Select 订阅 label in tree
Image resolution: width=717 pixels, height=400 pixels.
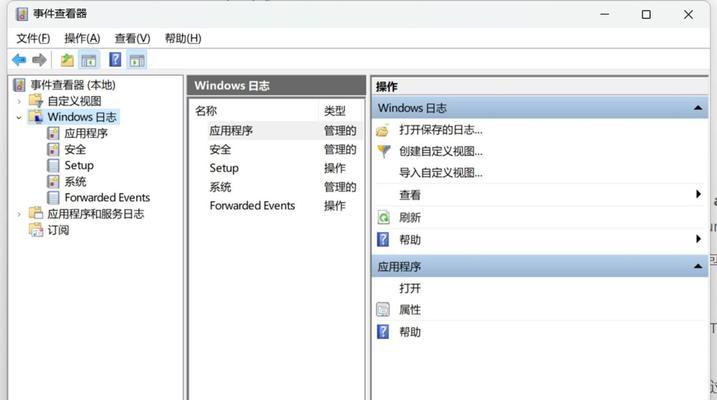[58, 230]
